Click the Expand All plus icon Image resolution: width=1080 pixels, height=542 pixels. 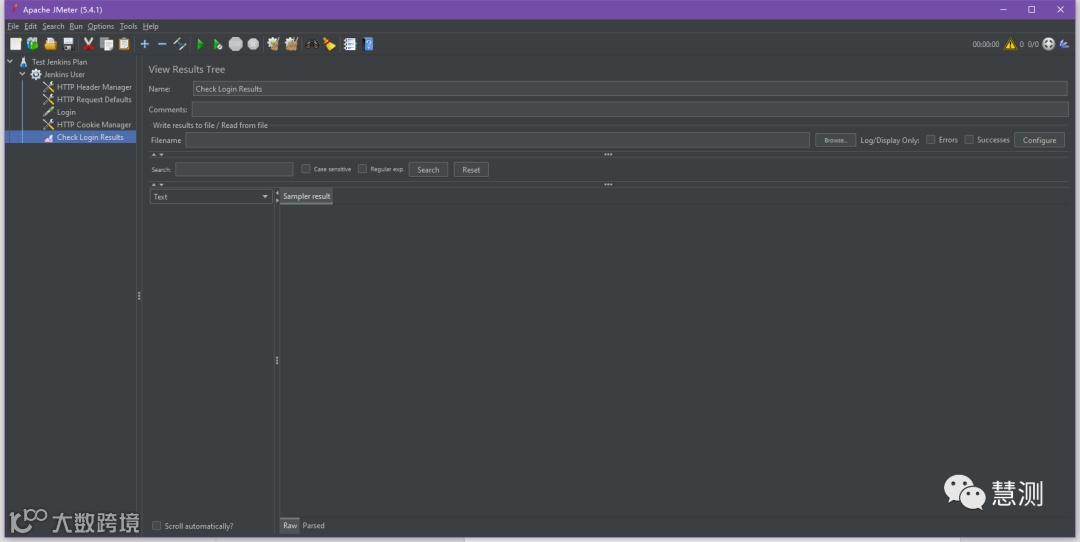coord(145,44)
